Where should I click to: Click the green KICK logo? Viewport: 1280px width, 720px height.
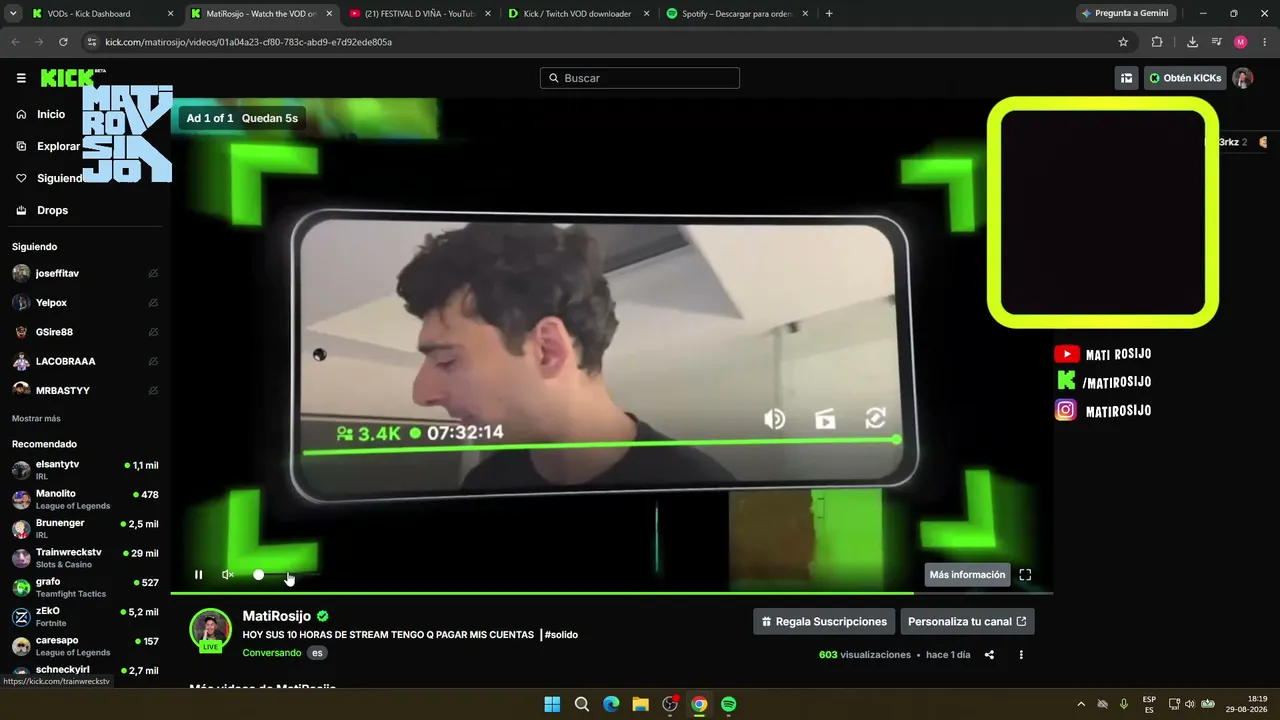point(67,78)
